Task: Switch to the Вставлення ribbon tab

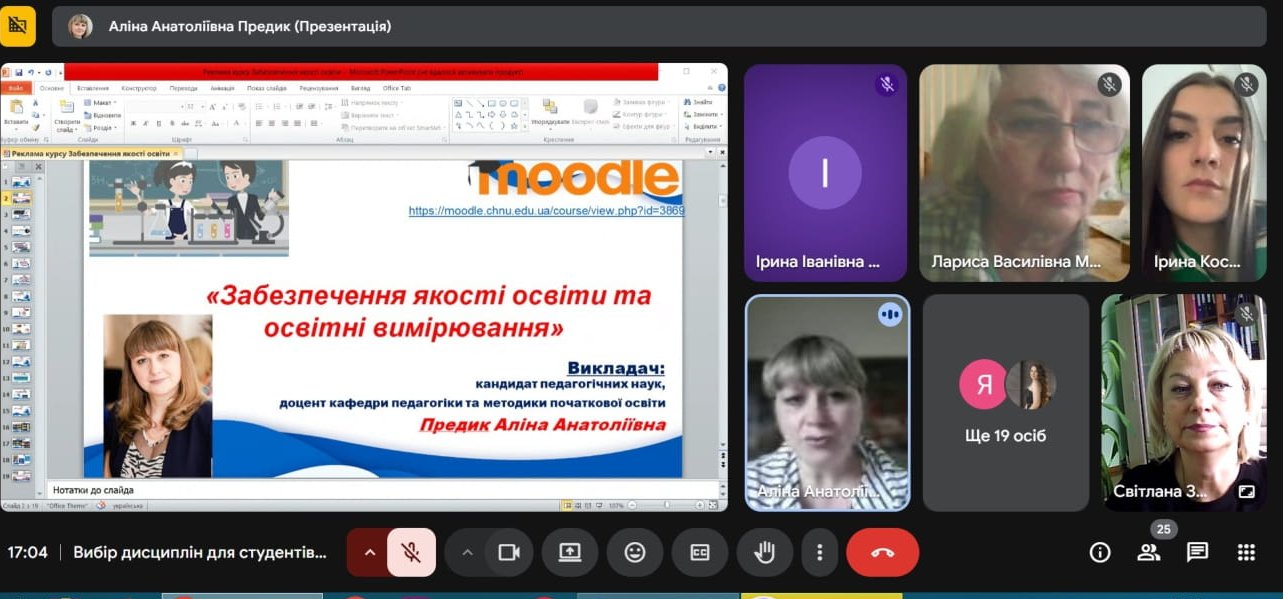Action: coord(93,88)
